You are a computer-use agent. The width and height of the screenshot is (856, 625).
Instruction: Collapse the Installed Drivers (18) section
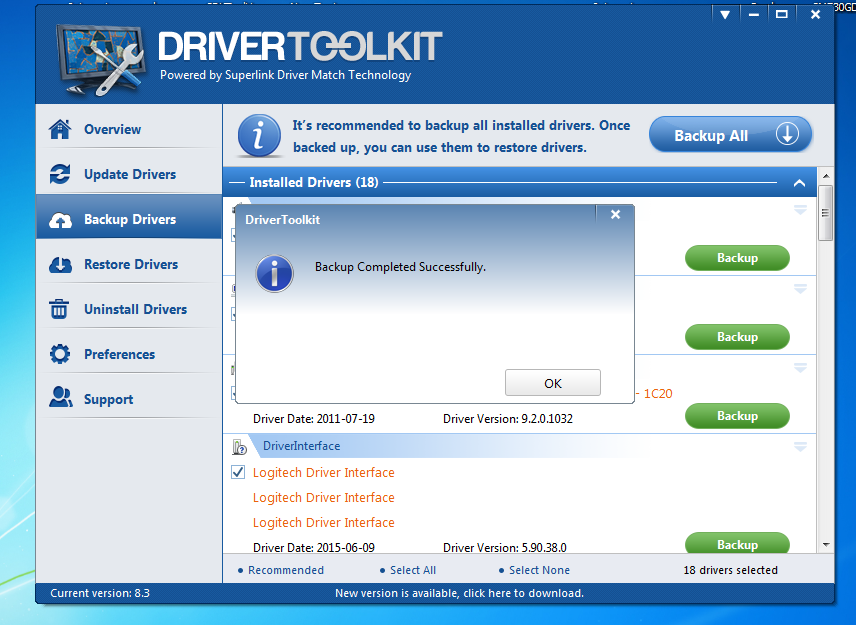tap(799, 183)
